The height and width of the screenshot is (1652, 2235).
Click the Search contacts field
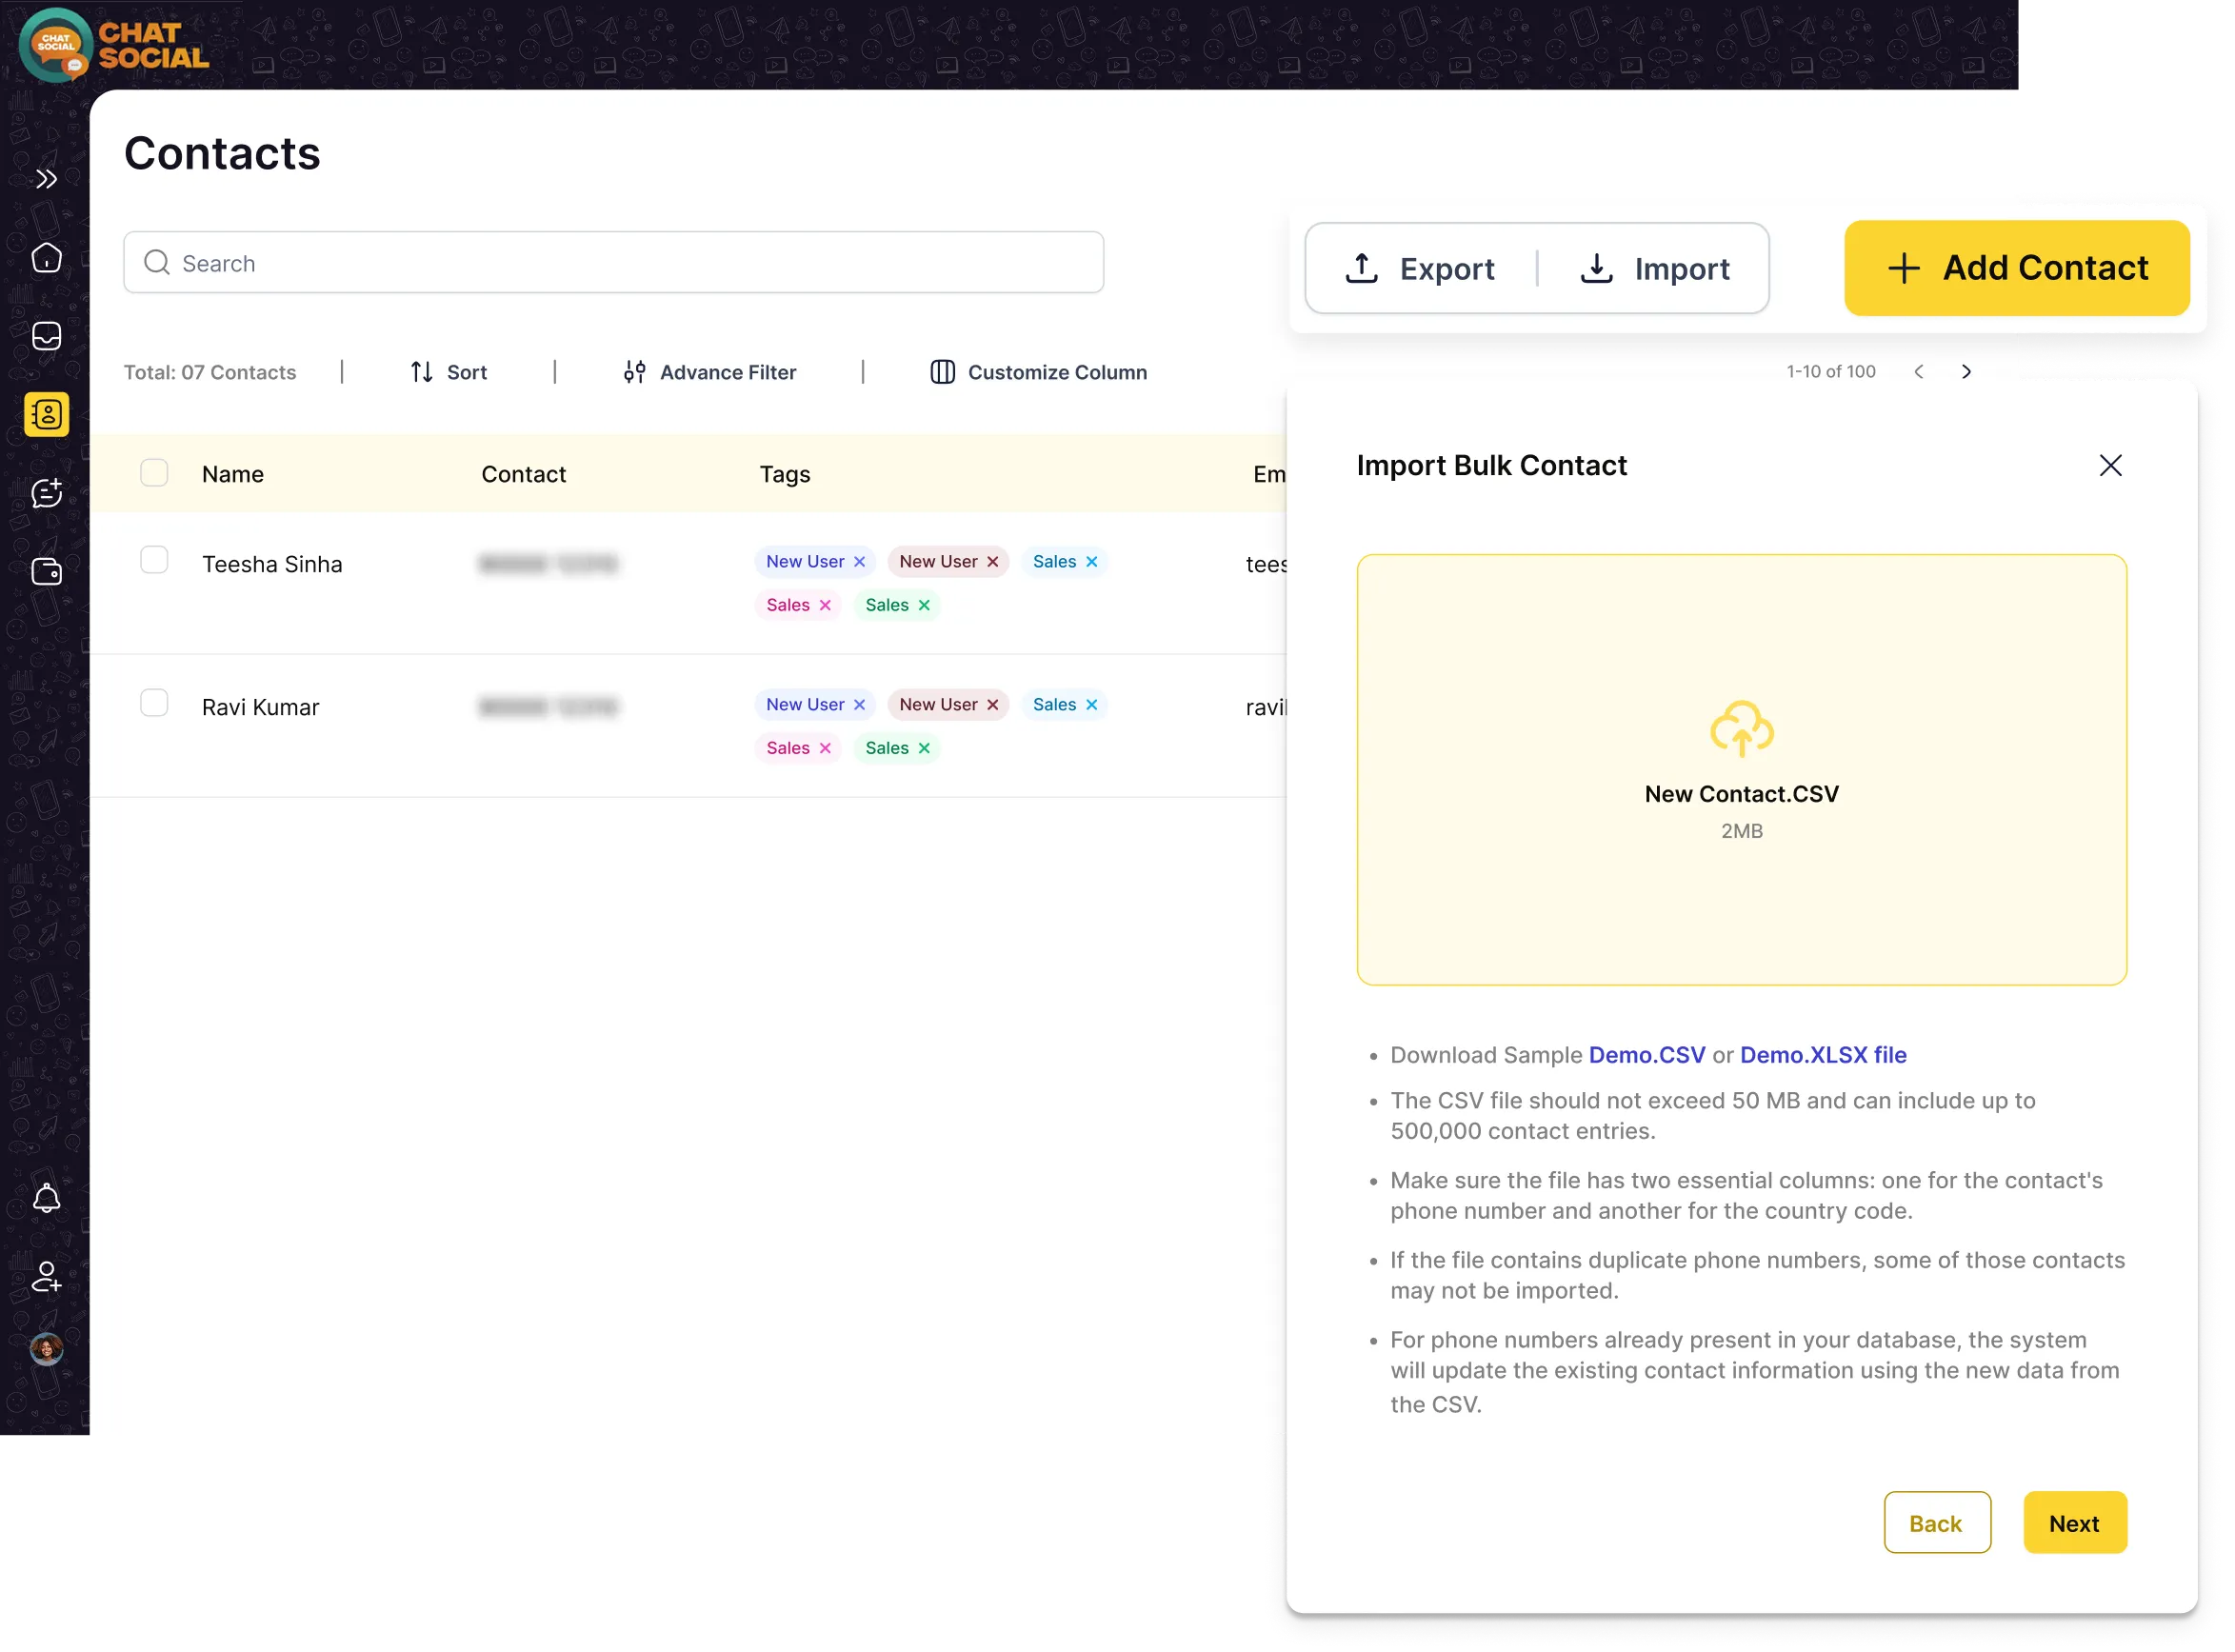613,263
